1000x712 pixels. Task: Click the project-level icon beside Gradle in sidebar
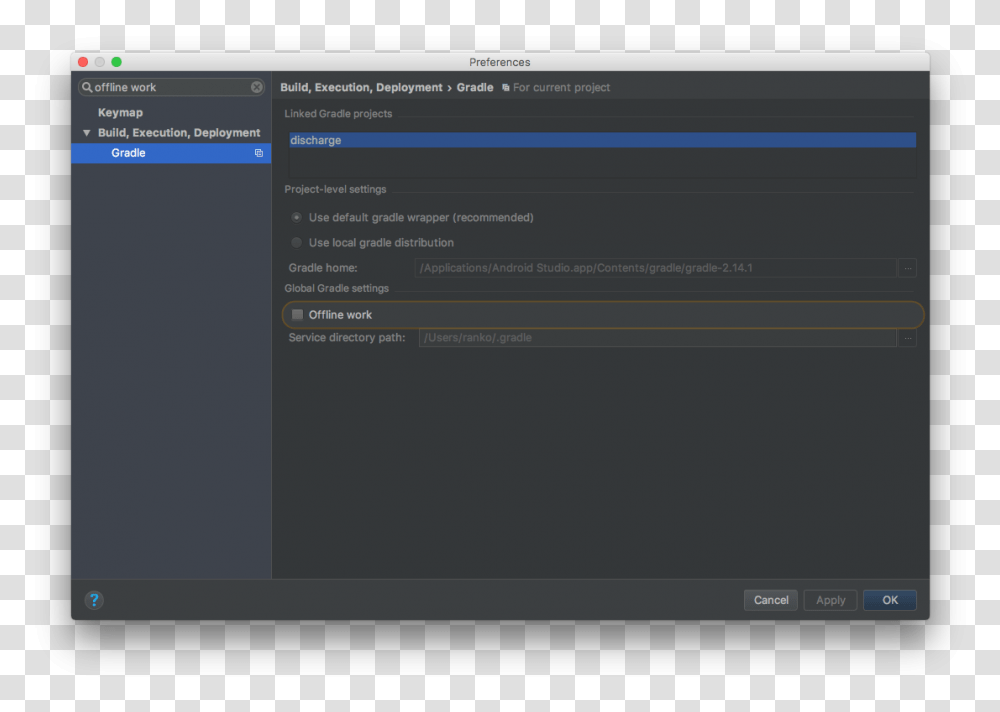[259, 153]
